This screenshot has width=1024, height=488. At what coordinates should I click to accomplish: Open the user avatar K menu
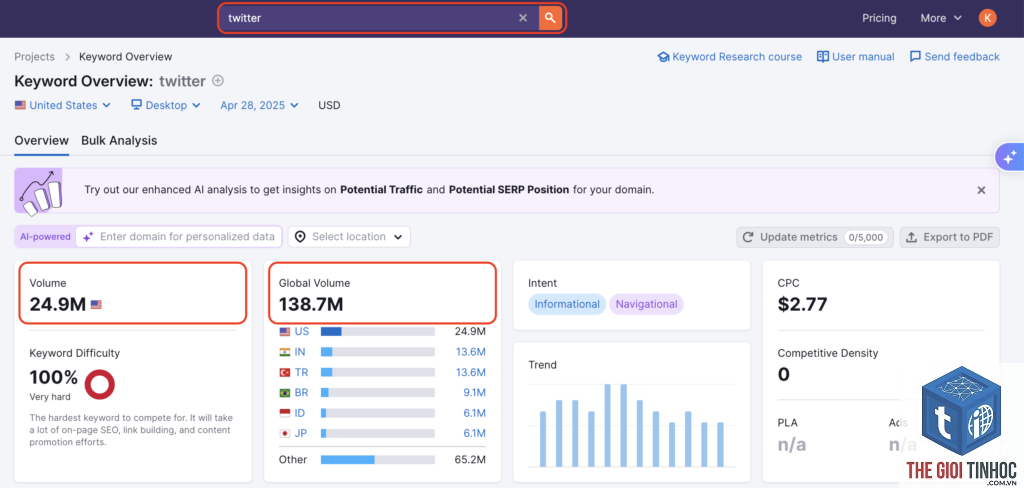pyautogui.click(x=987, y=18)
